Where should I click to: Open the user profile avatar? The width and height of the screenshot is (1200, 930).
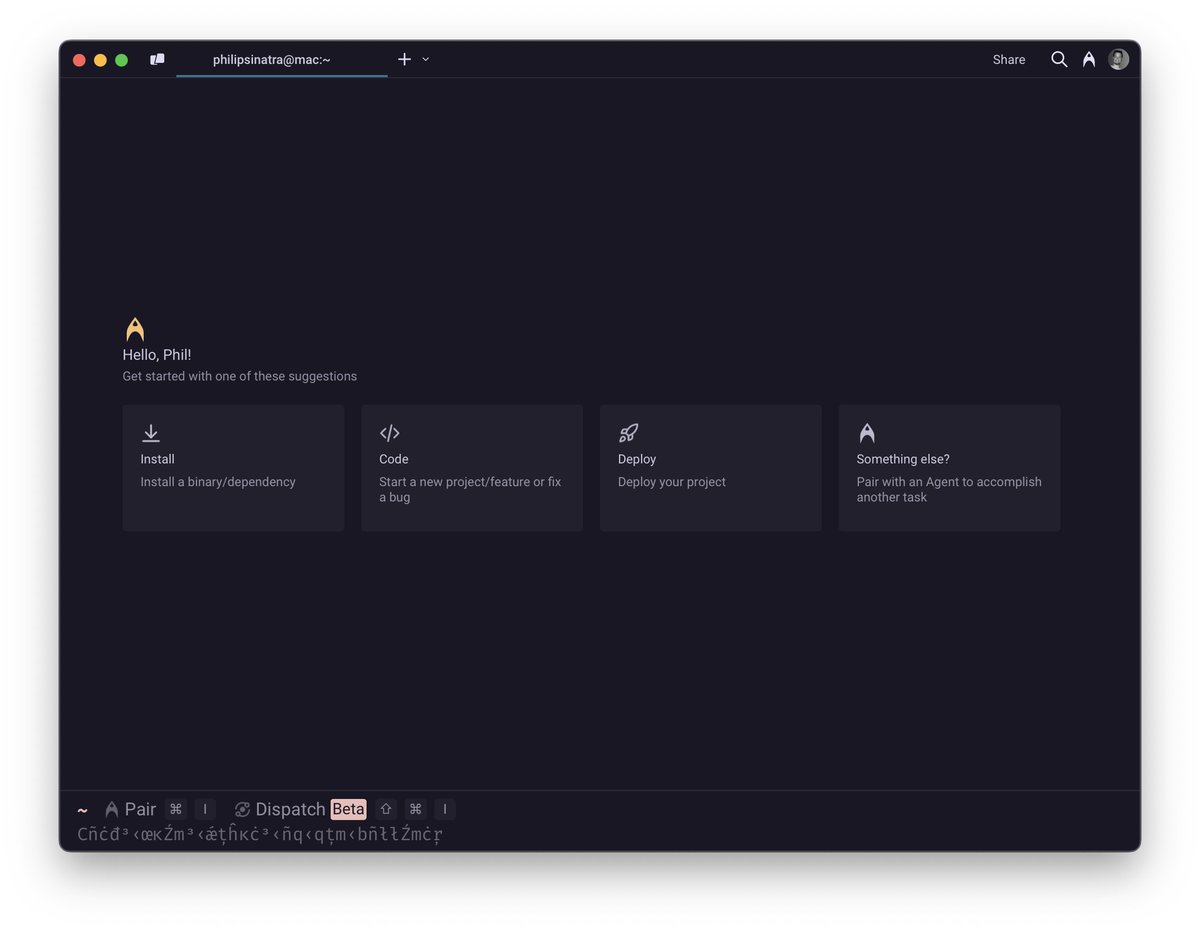click(1119, 60)
